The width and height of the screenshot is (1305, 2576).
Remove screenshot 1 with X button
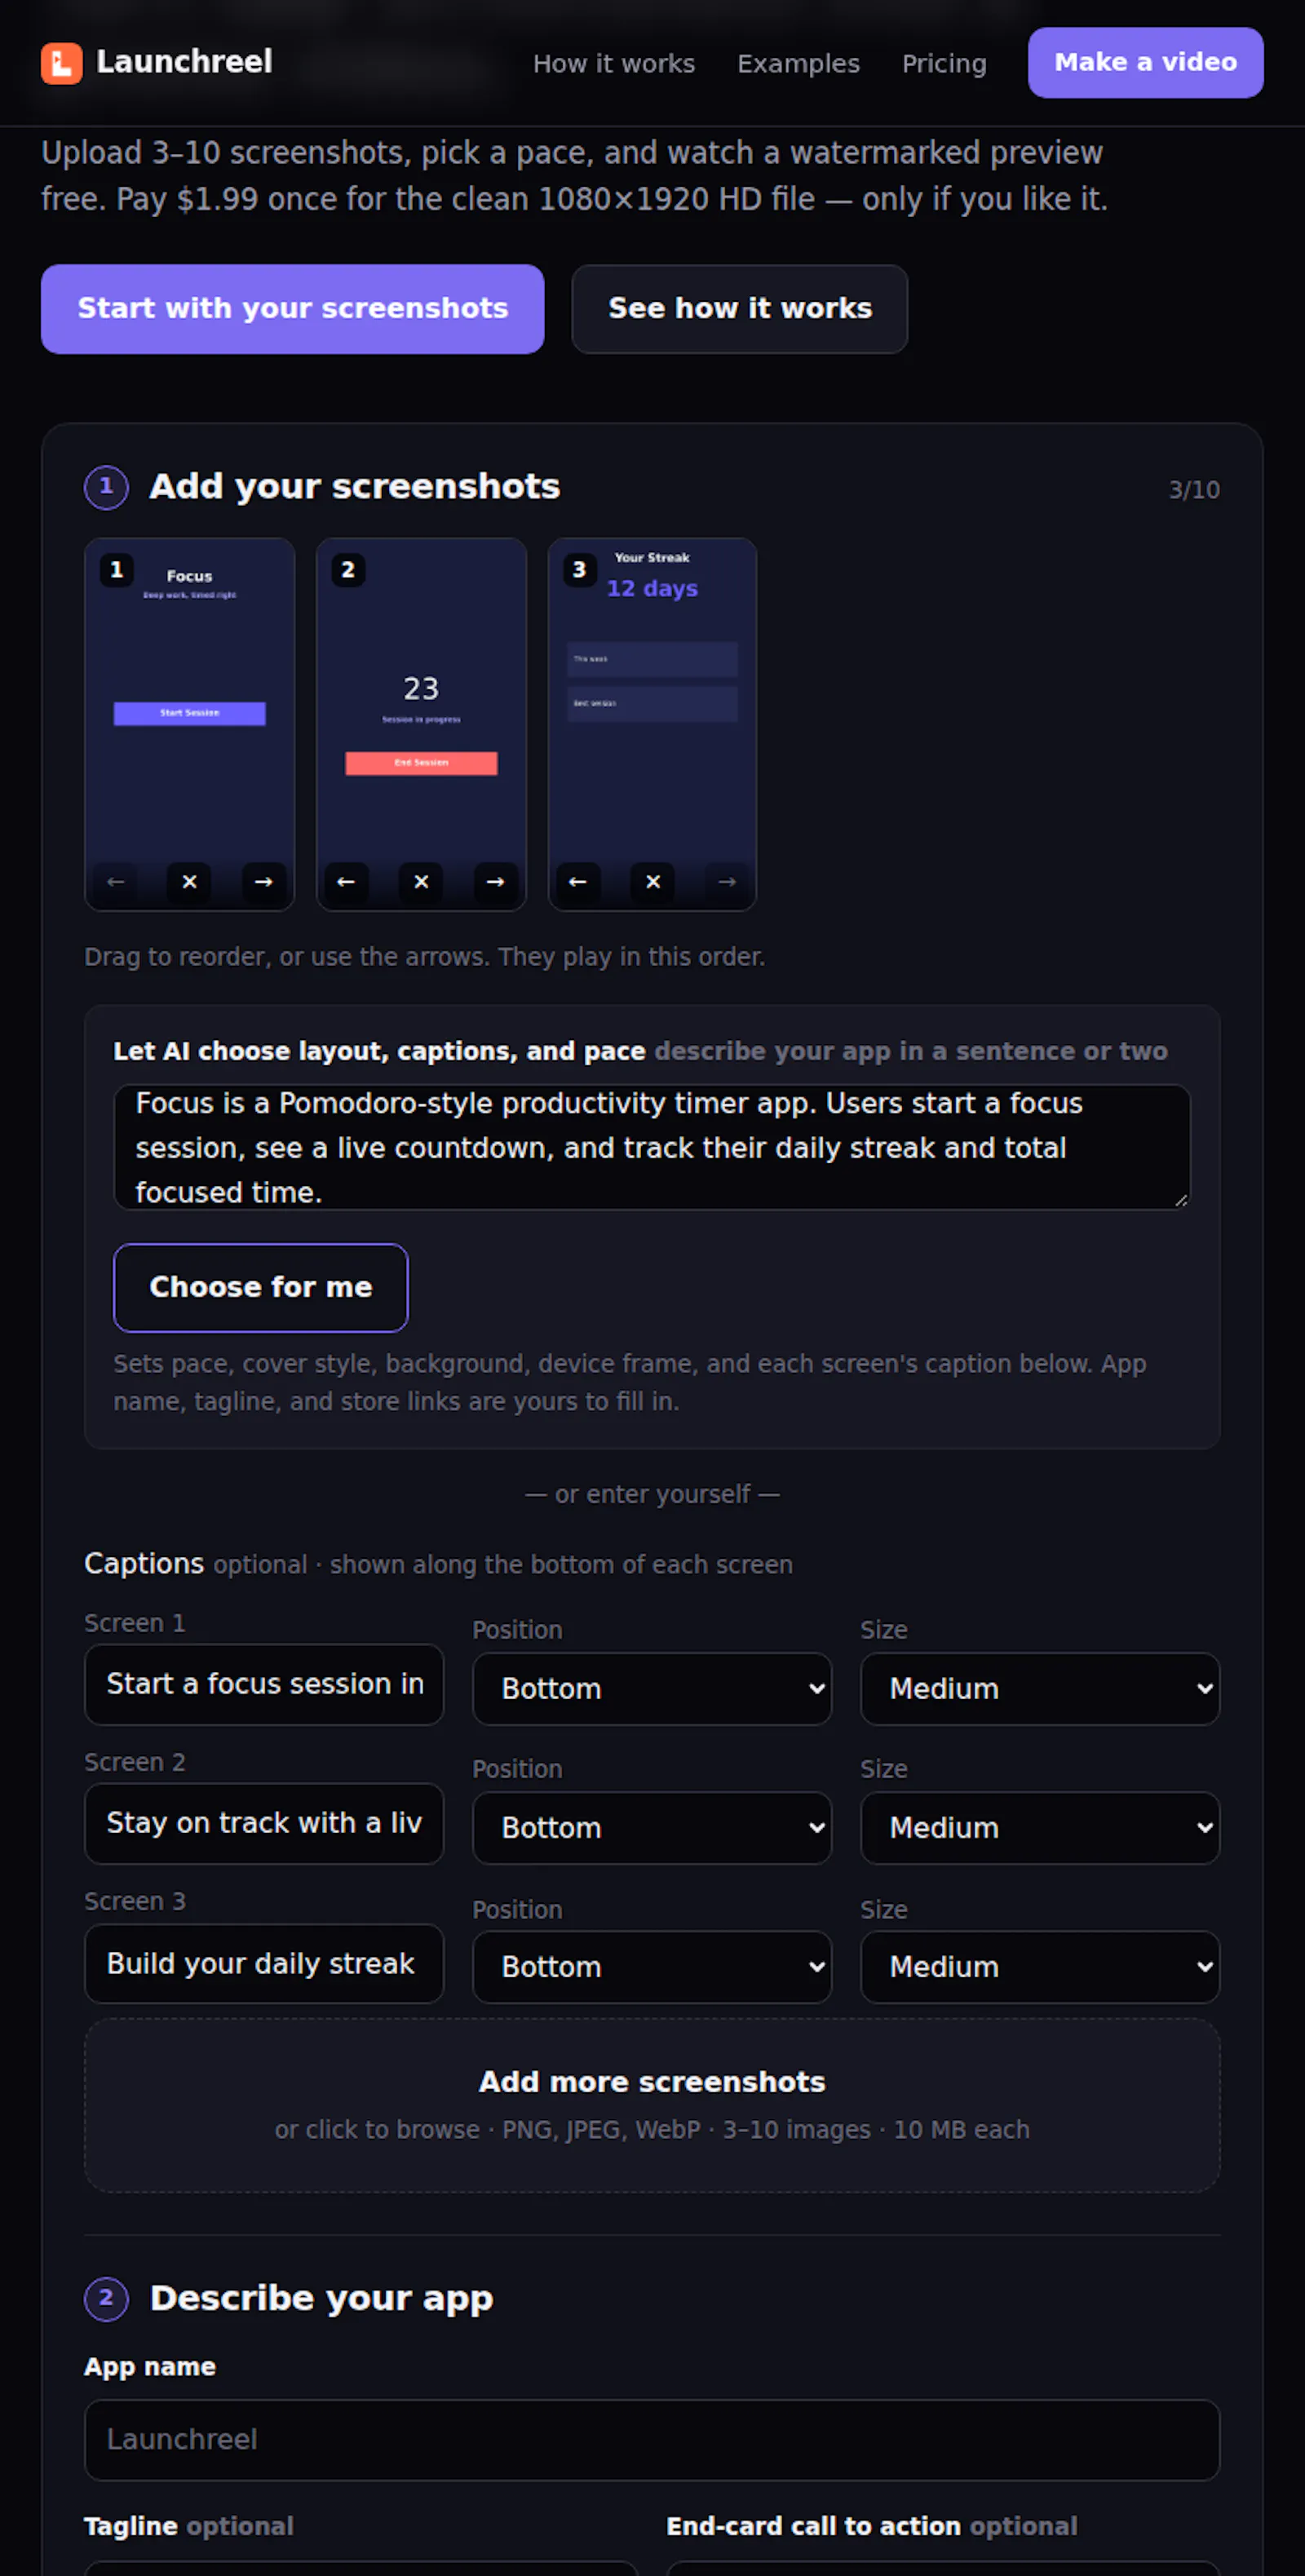click(190, 881)
